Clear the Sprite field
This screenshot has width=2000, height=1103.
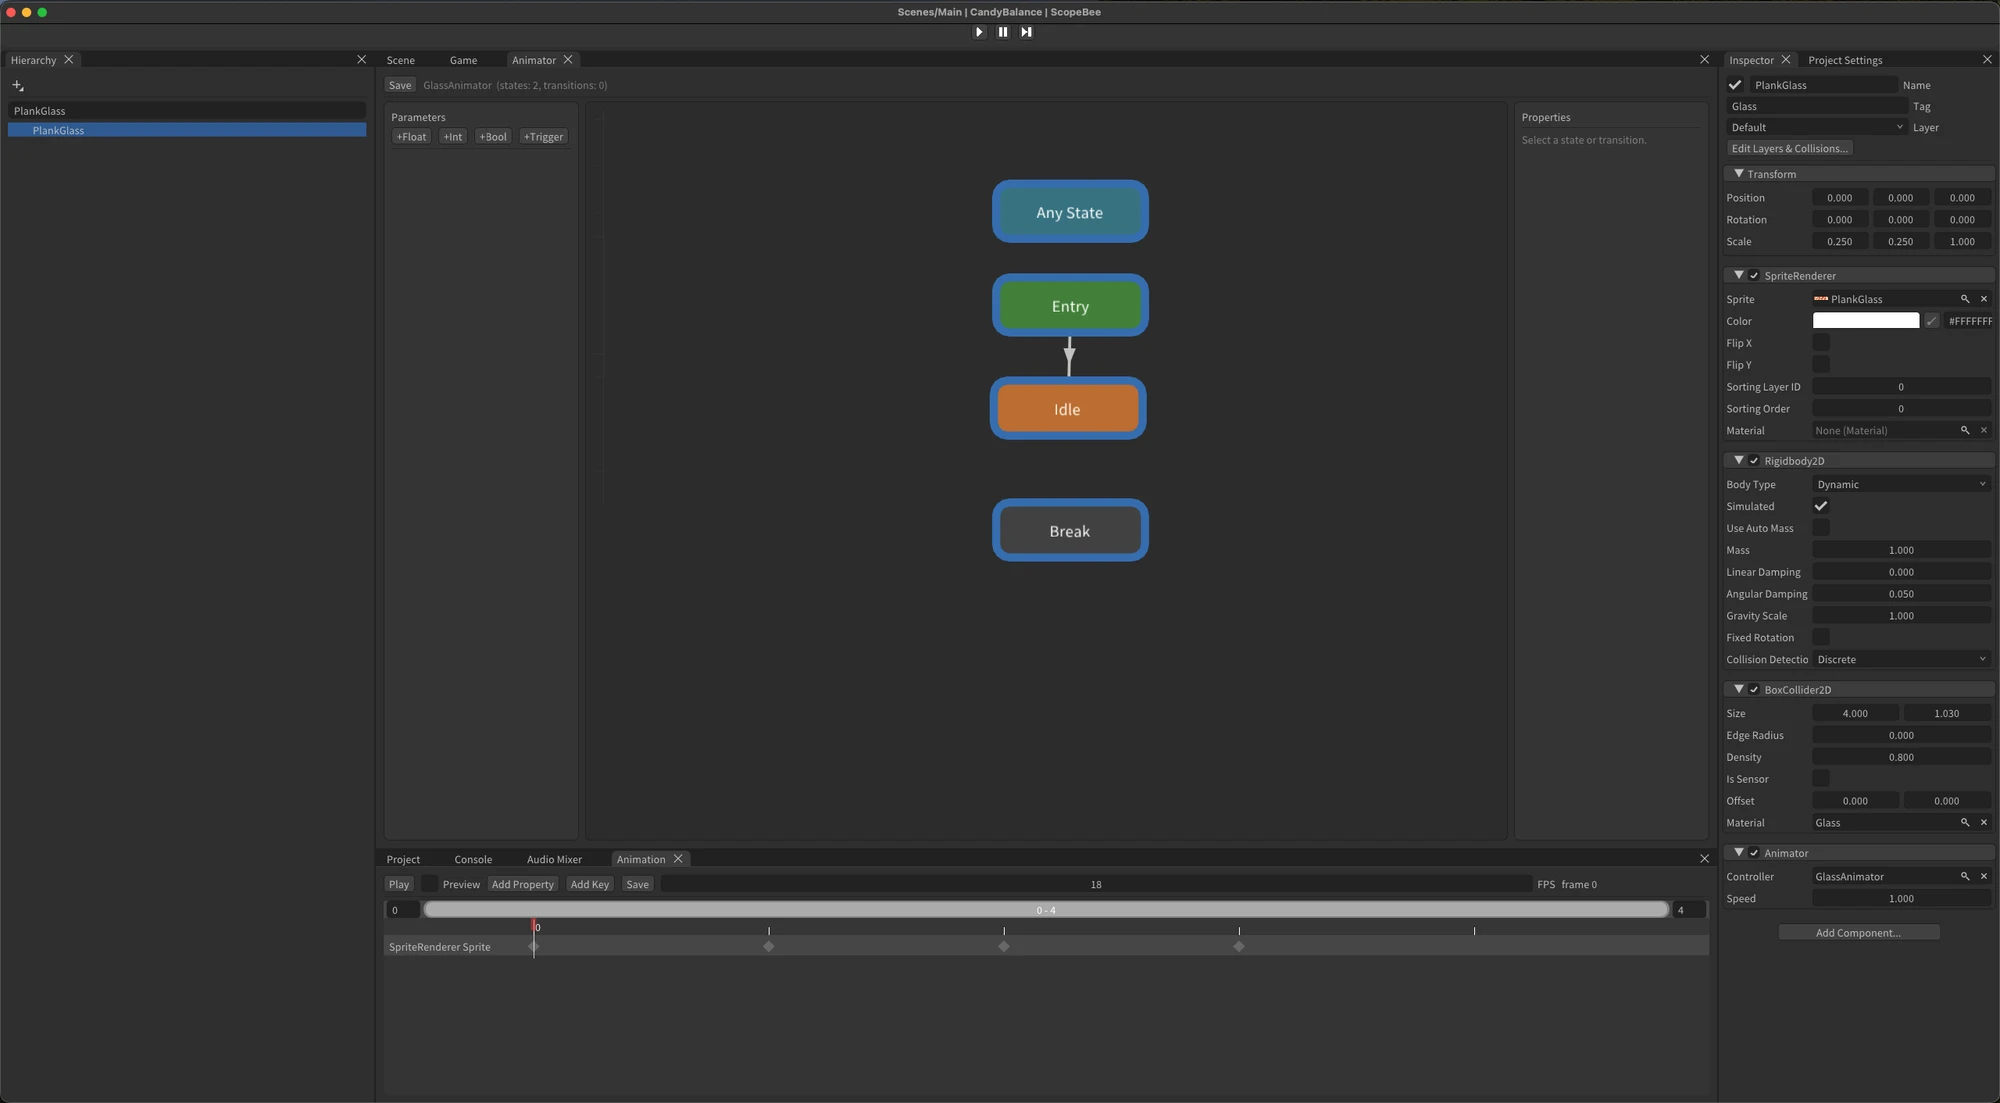point(1984,299)
